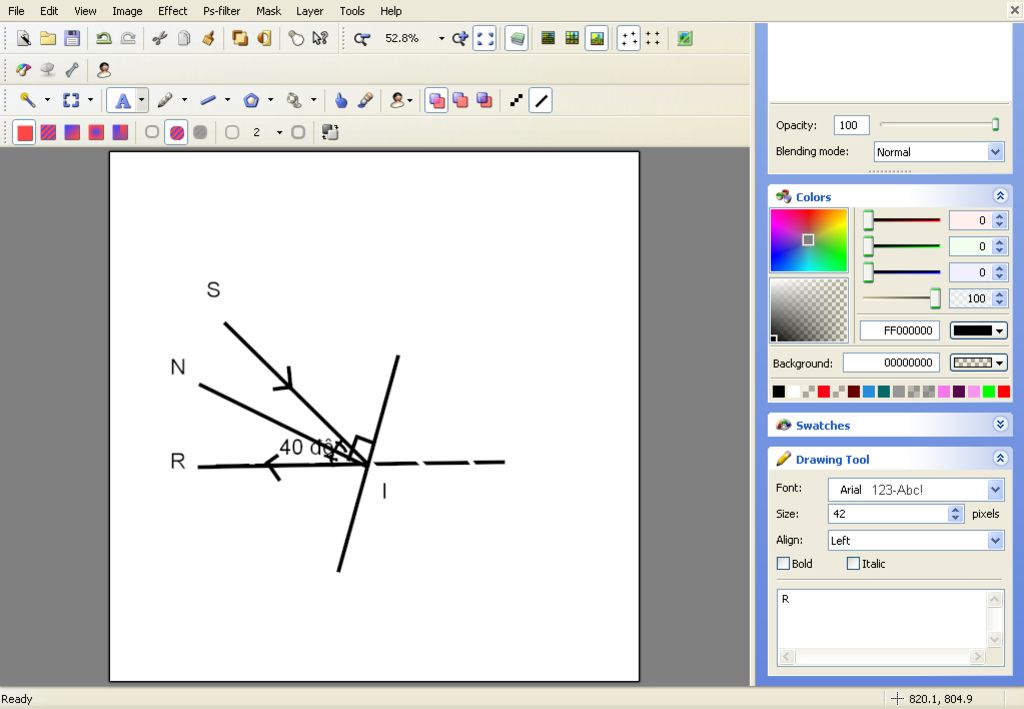Open the File menu
The height and width of the screenshot is (709, 1024).
tap(16, 11)
